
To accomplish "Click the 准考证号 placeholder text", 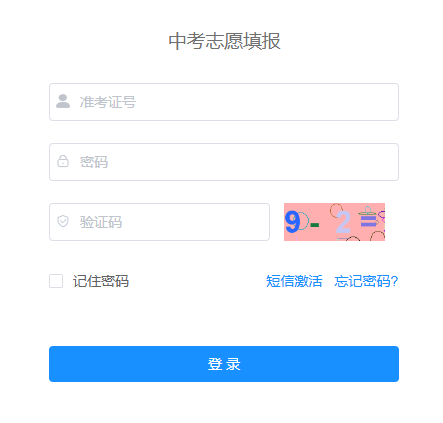I will (x=108, y=102).
